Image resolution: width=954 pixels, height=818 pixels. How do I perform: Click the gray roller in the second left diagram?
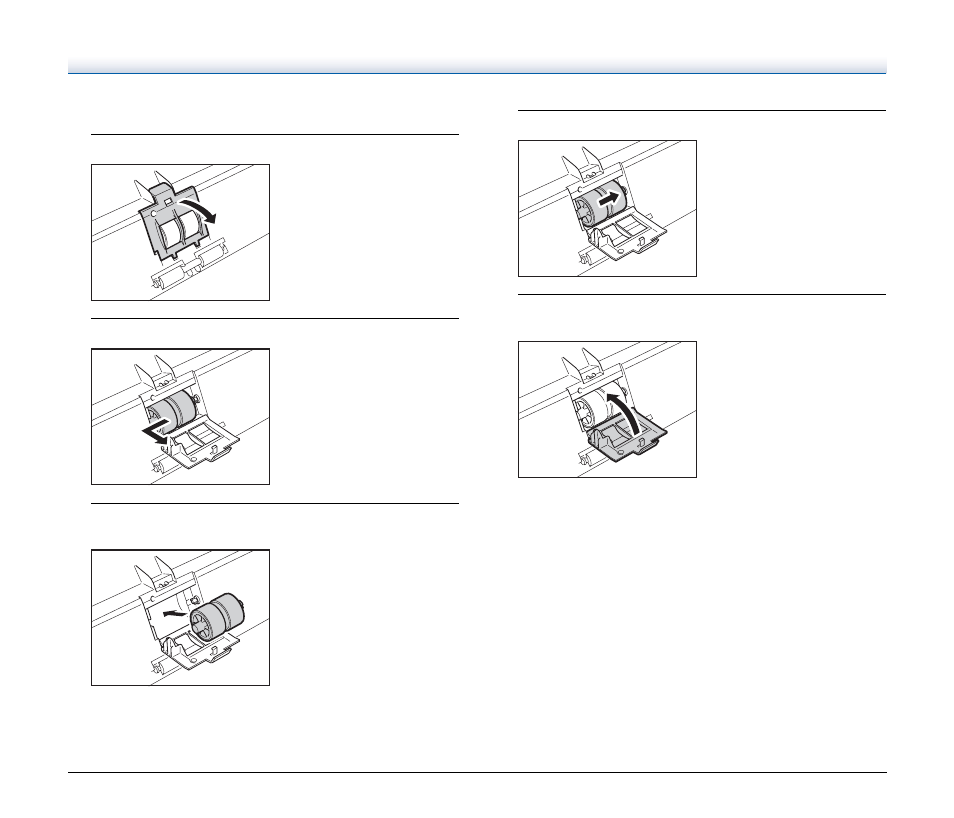172,409
